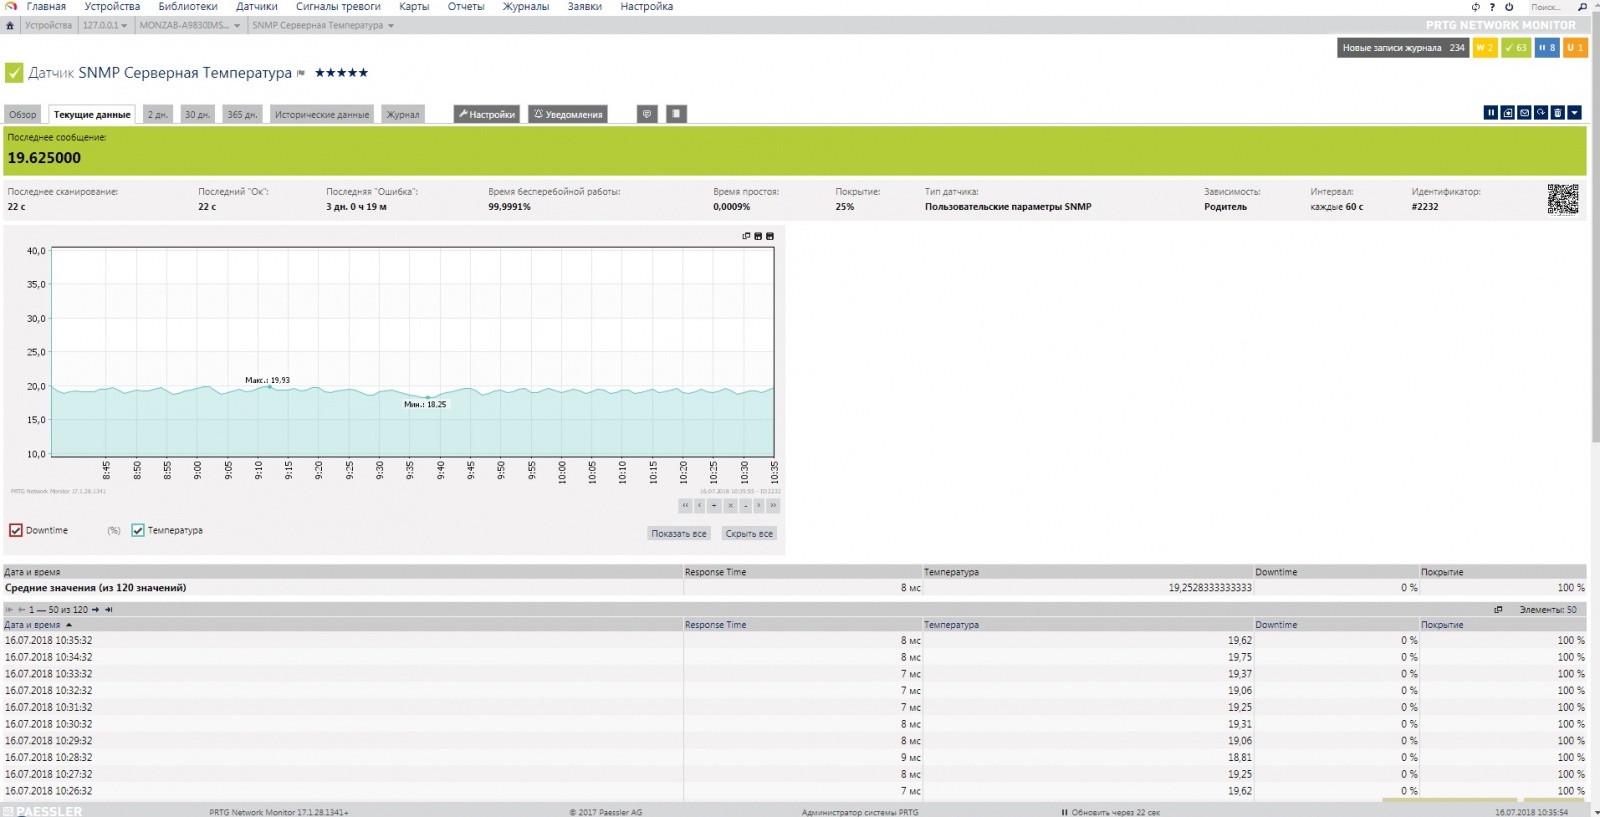Click the sensor priority flag icon
The image size is (1600, 817).
[301, 73]
